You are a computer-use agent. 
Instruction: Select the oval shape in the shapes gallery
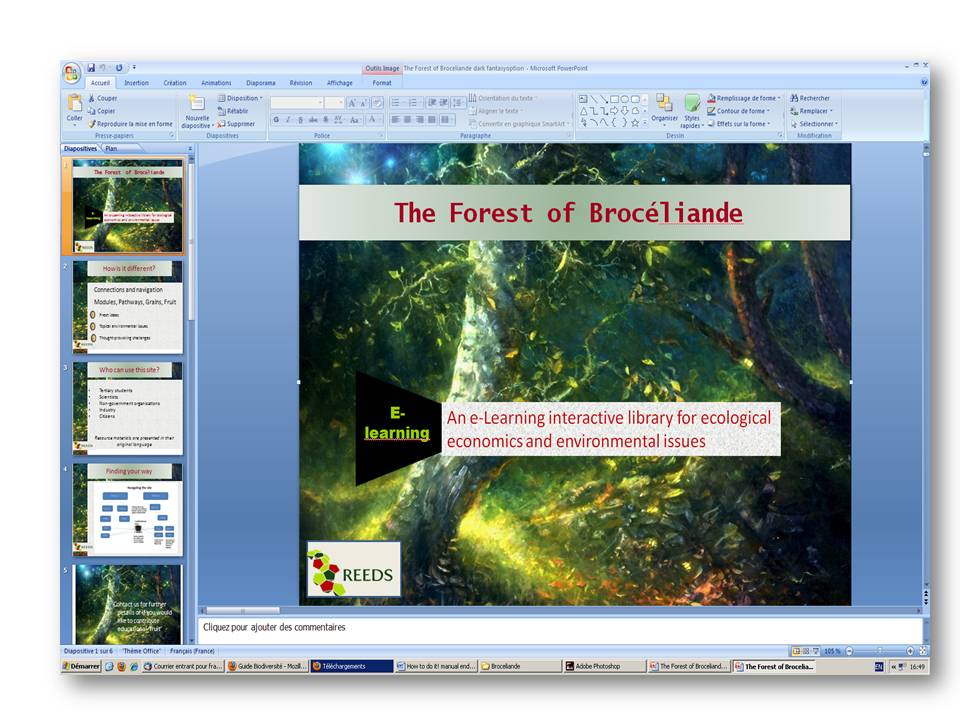[624, 99]
